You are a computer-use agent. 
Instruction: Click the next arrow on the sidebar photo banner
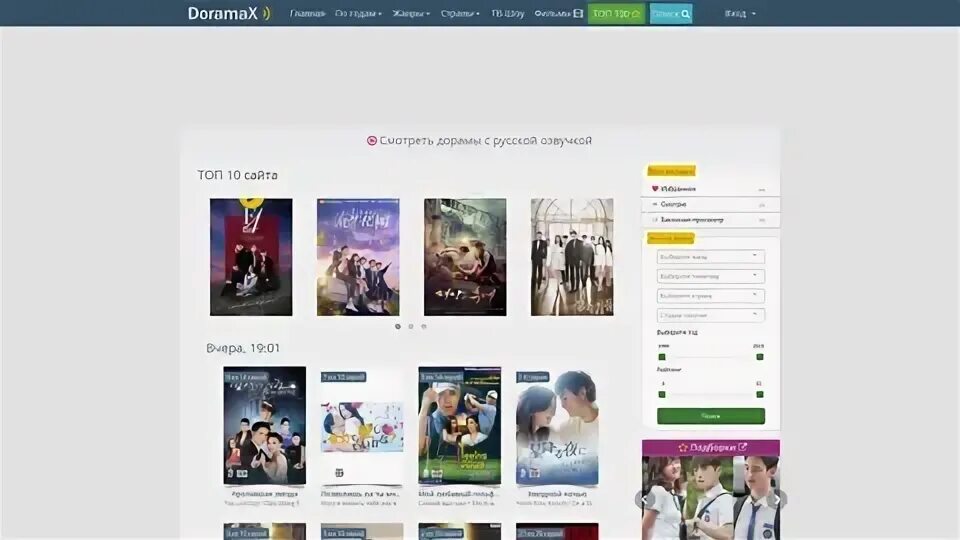click(x=777, y=500)
